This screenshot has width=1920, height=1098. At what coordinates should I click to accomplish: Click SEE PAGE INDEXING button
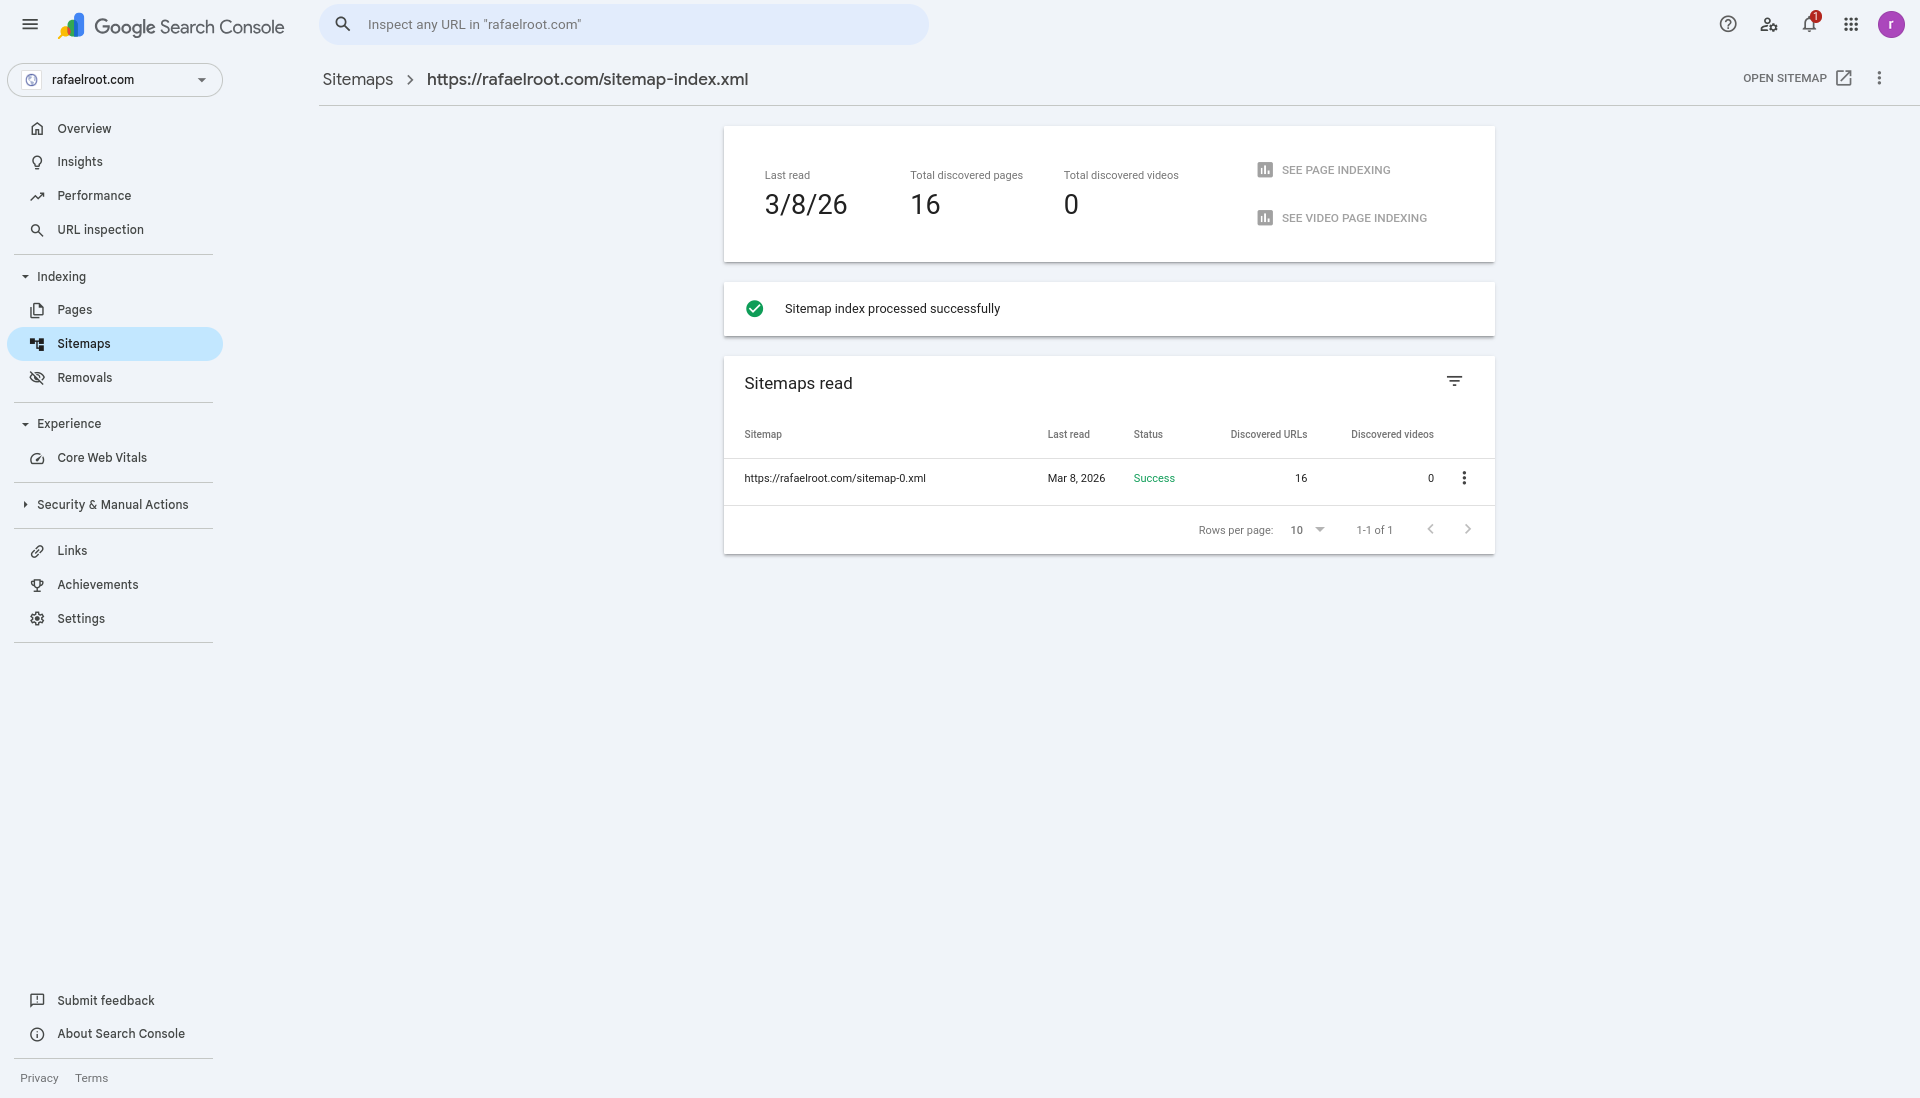click(x=1335, y=170)
